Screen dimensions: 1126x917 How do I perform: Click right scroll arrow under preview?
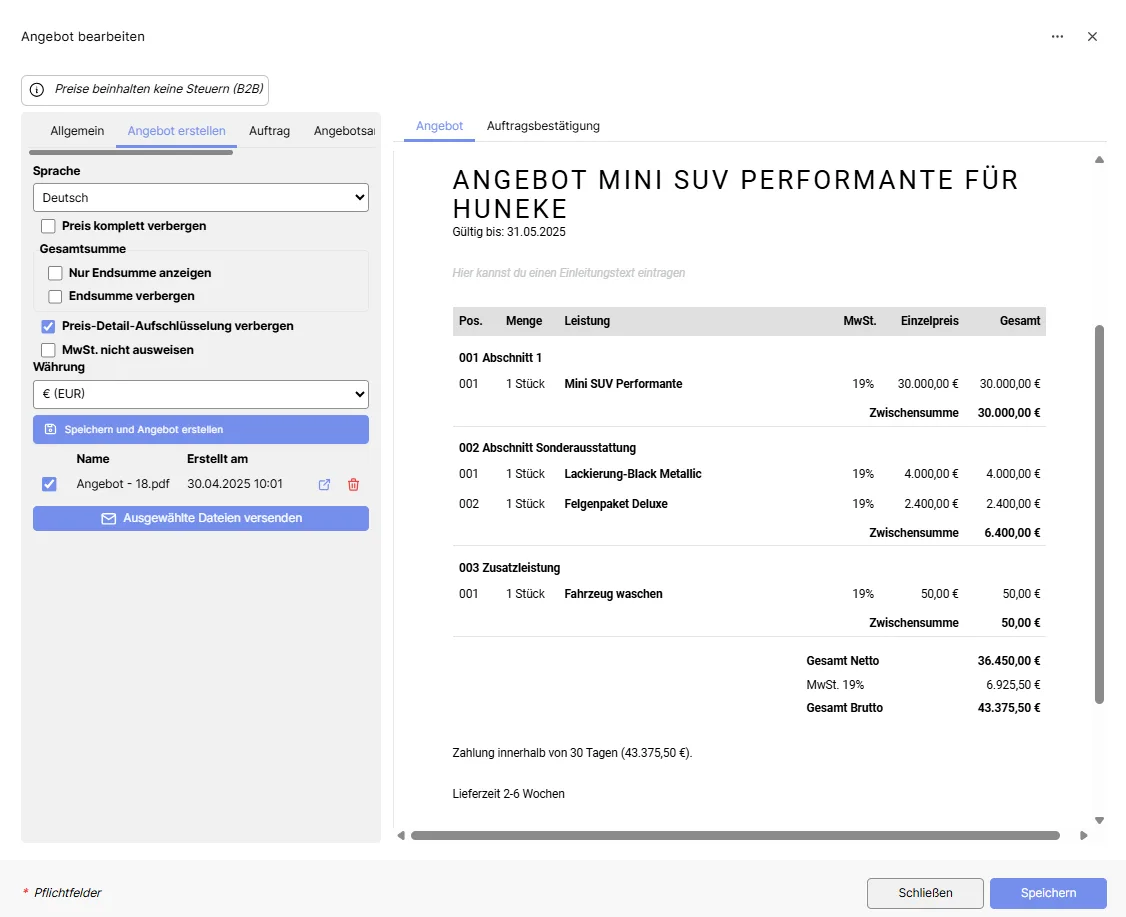click(1084, 835)
